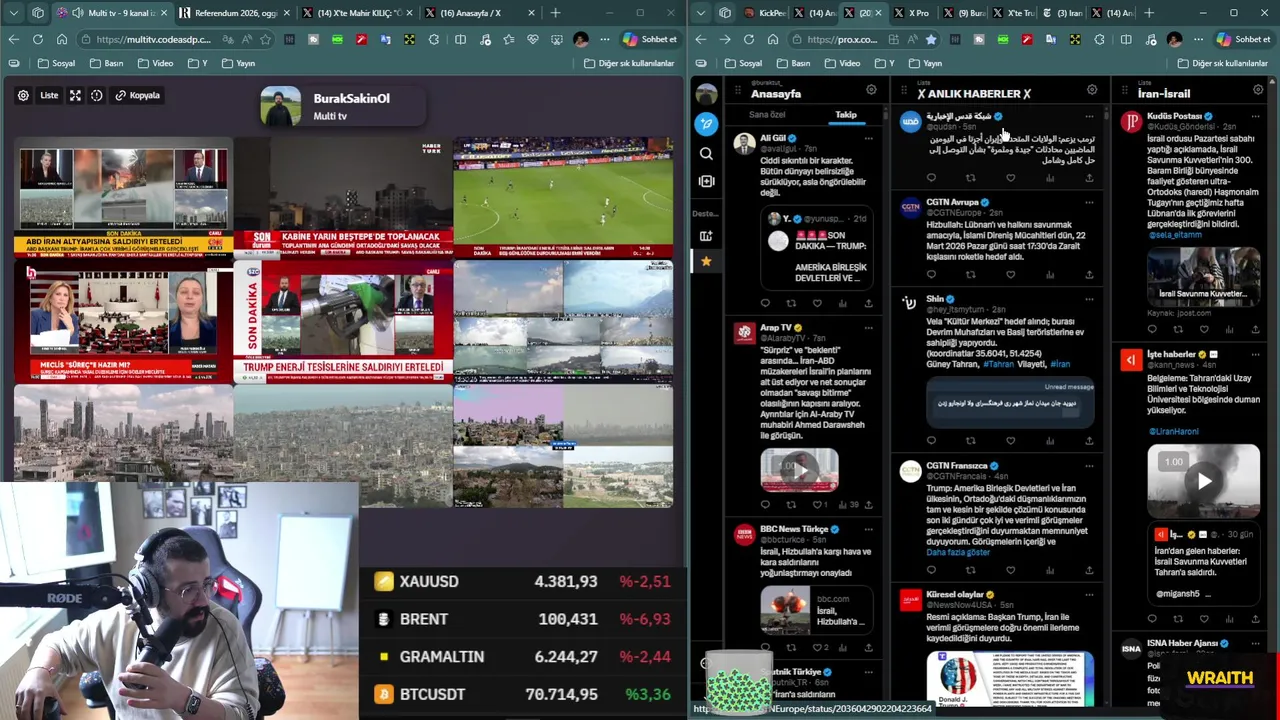This screenshot has width=1280, height=720.
Task: Go to home page in left browser
Action: pyautogui.click(x=62, y=39)
